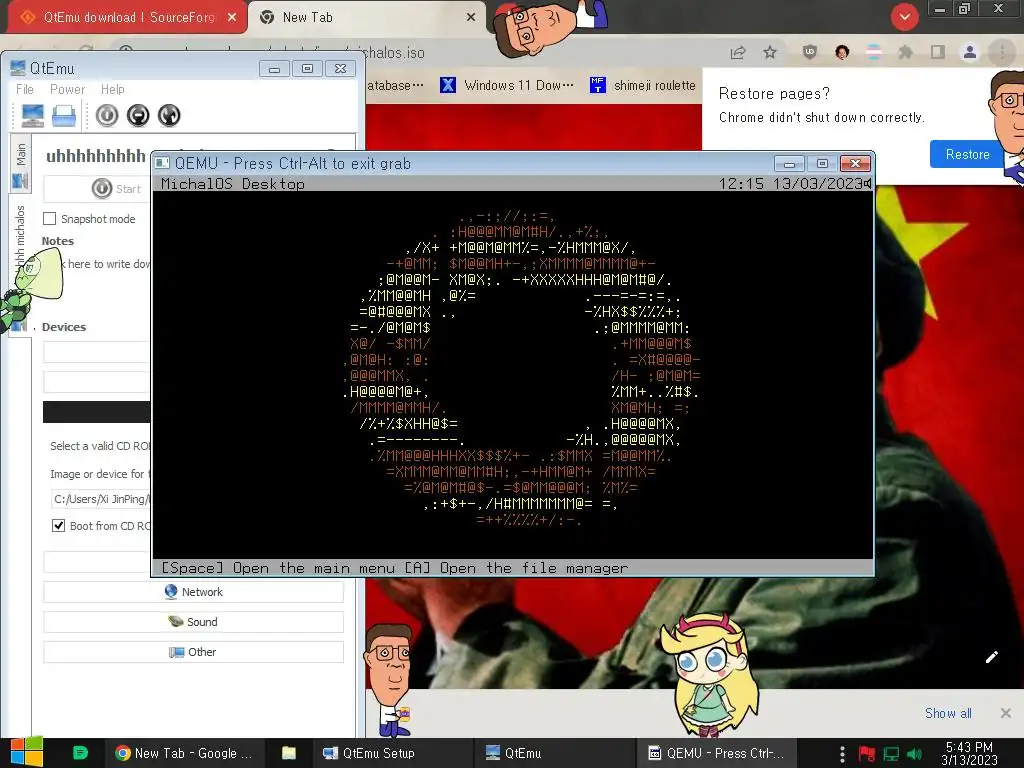Click the restart machine icon in QtEmu toolbar
Viewport: 1024px width, 768px height.
coord(169,116)
